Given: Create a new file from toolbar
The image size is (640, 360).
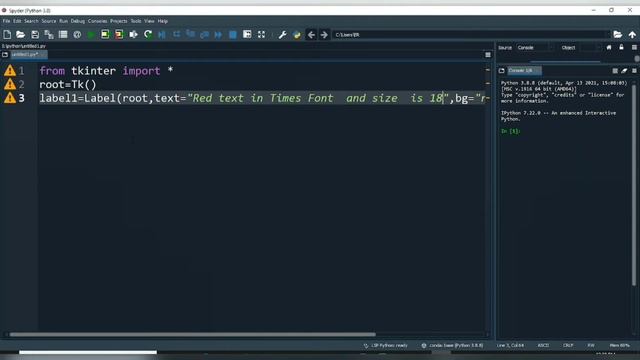Looking at the screenshot, I should coord(7,35).
